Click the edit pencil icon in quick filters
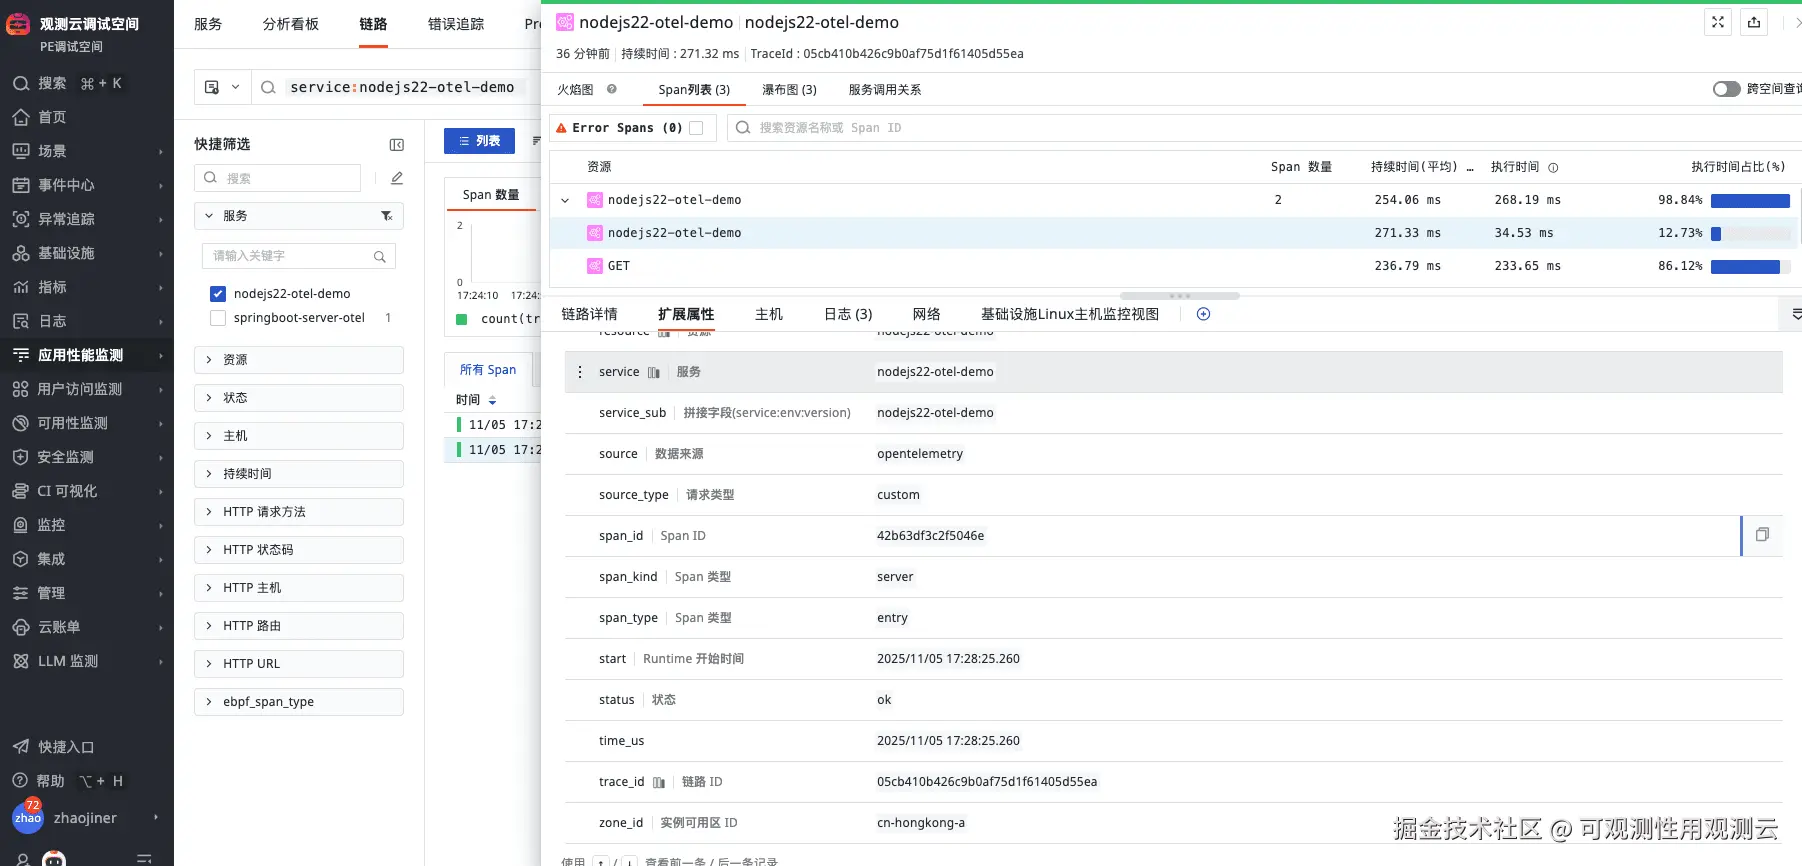Image resolution: width=1802 pixels, height=866 pixels. coord(396,178)
